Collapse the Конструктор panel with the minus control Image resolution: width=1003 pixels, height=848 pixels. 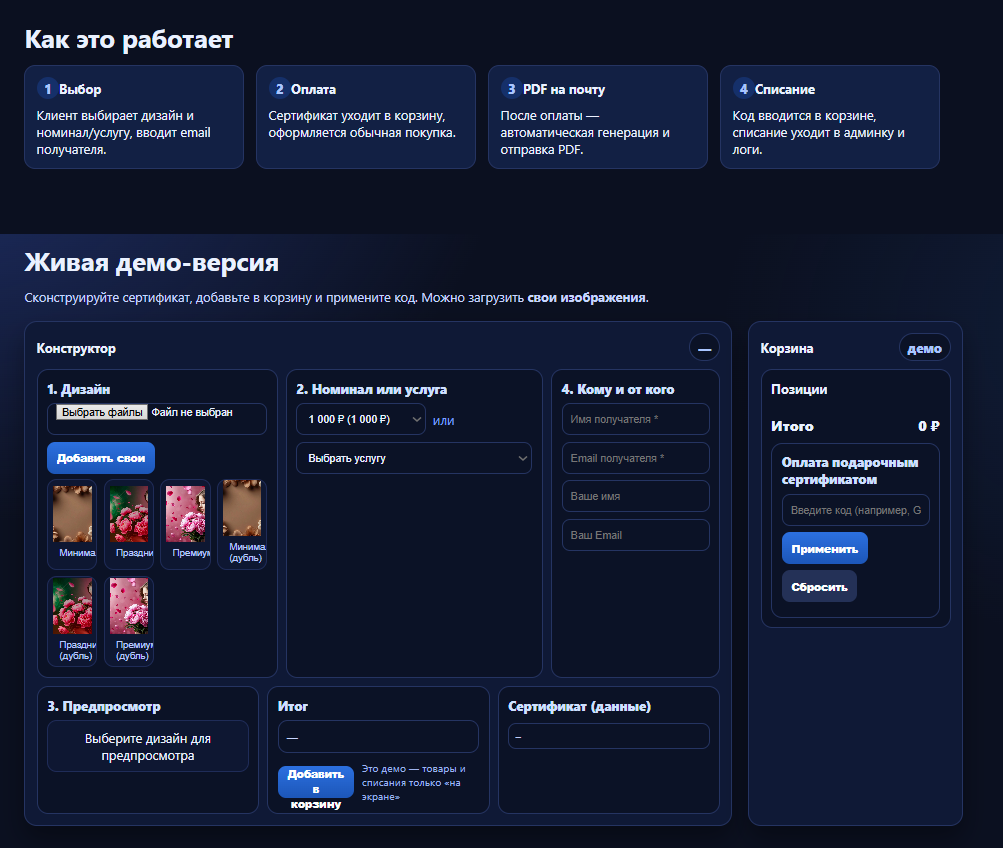[704, 346]
